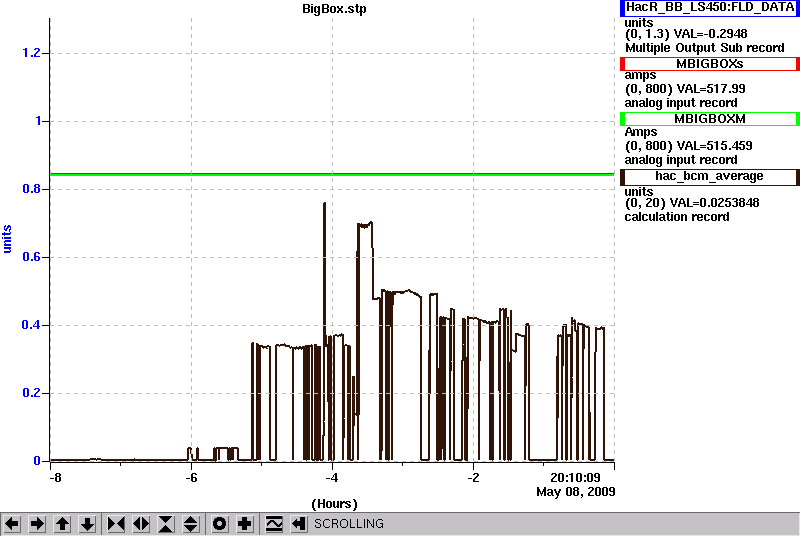This screenshot has height=536, width=800.
Task: Select the MBIGBOXM curve legend
Action: point(710,119)
